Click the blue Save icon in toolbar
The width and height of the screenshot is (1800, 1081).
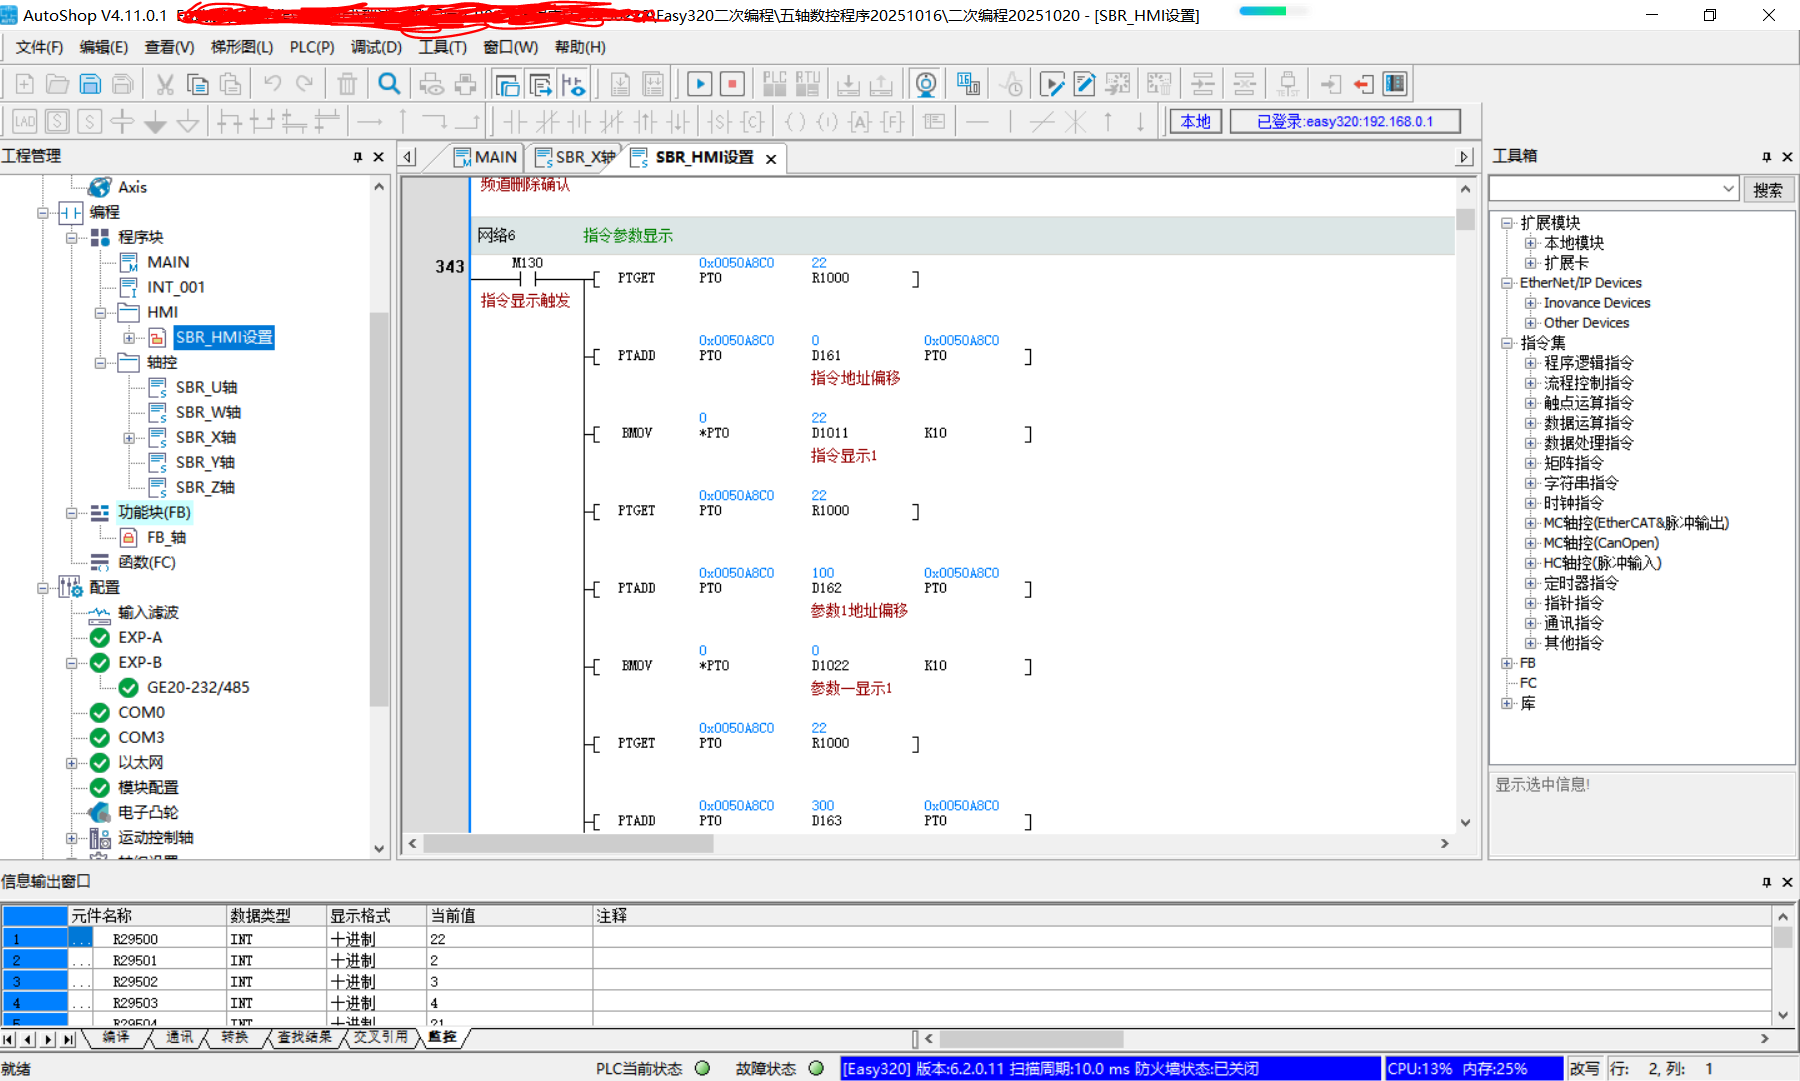pyautogui.click(x=90, y=84)
